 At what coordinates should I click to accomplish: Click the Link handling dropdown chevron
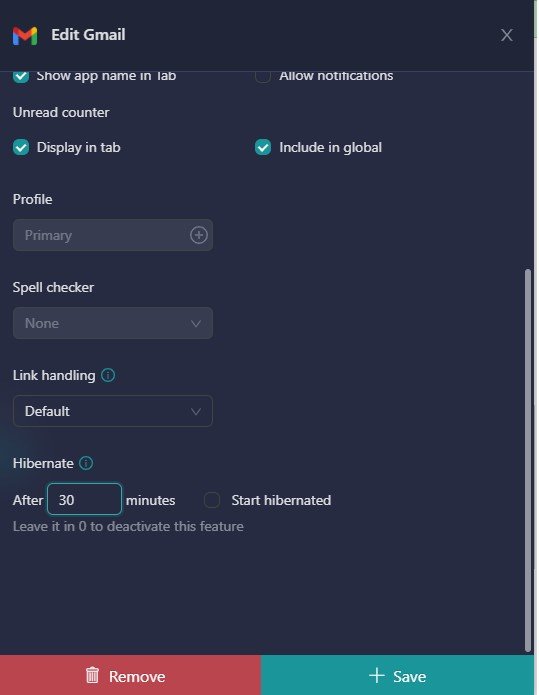click(x=195, y=411)
